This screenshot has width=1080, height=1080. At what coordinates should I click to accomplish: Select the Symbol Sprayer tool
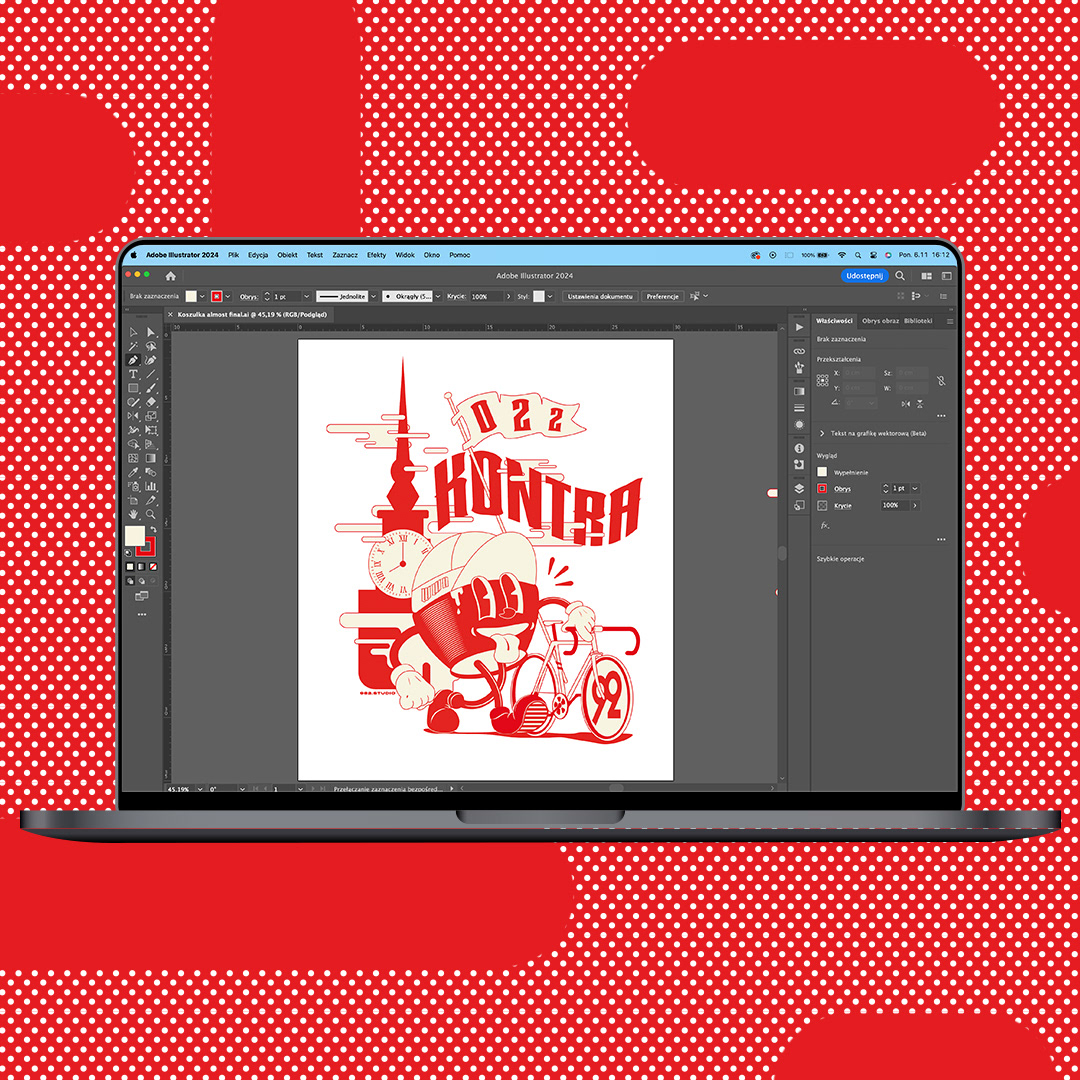[x=133, y=486]
